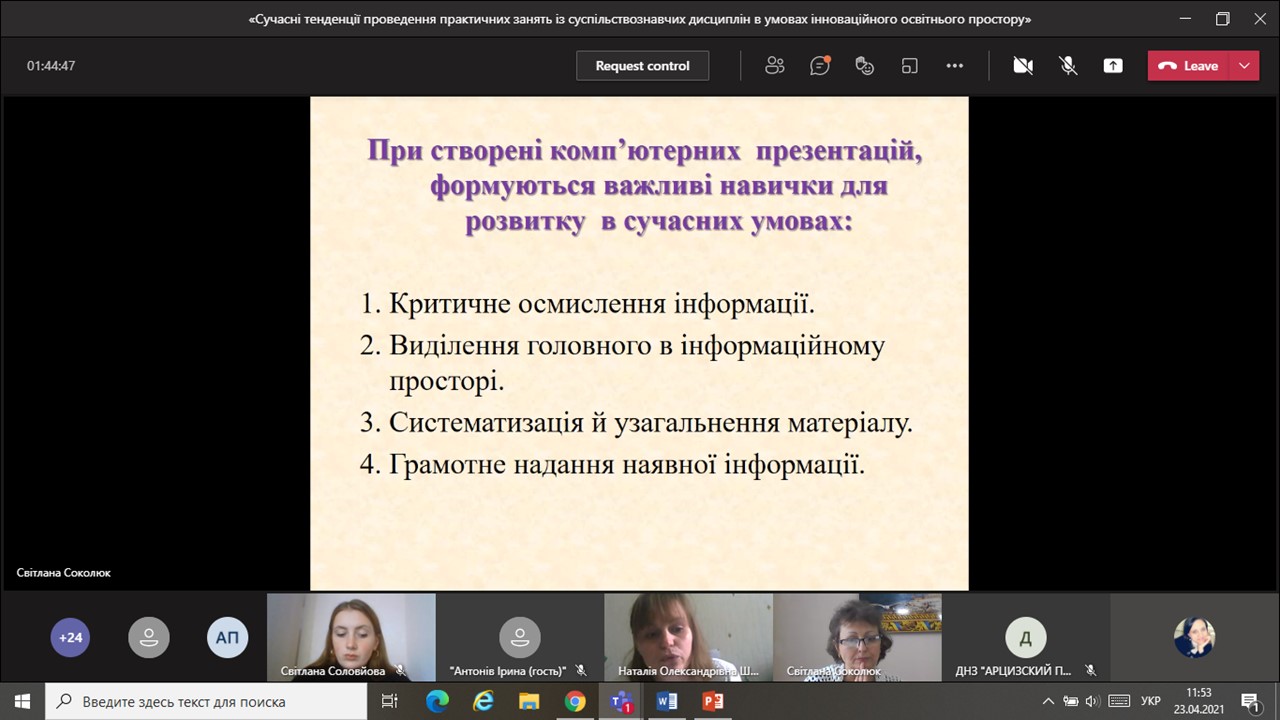Open the meeting chat conversation

point(820,66)
